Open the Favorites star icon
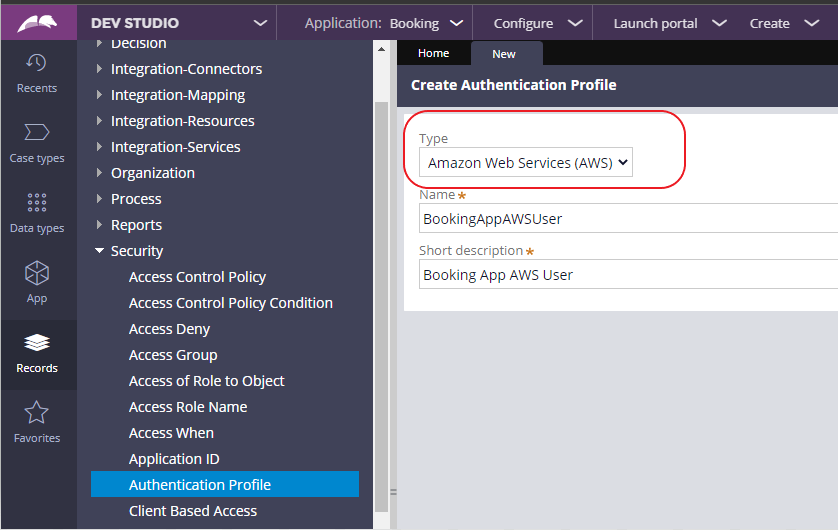Image resolution: width=838 pixels, height=530 pixels. tap(37, 412)
